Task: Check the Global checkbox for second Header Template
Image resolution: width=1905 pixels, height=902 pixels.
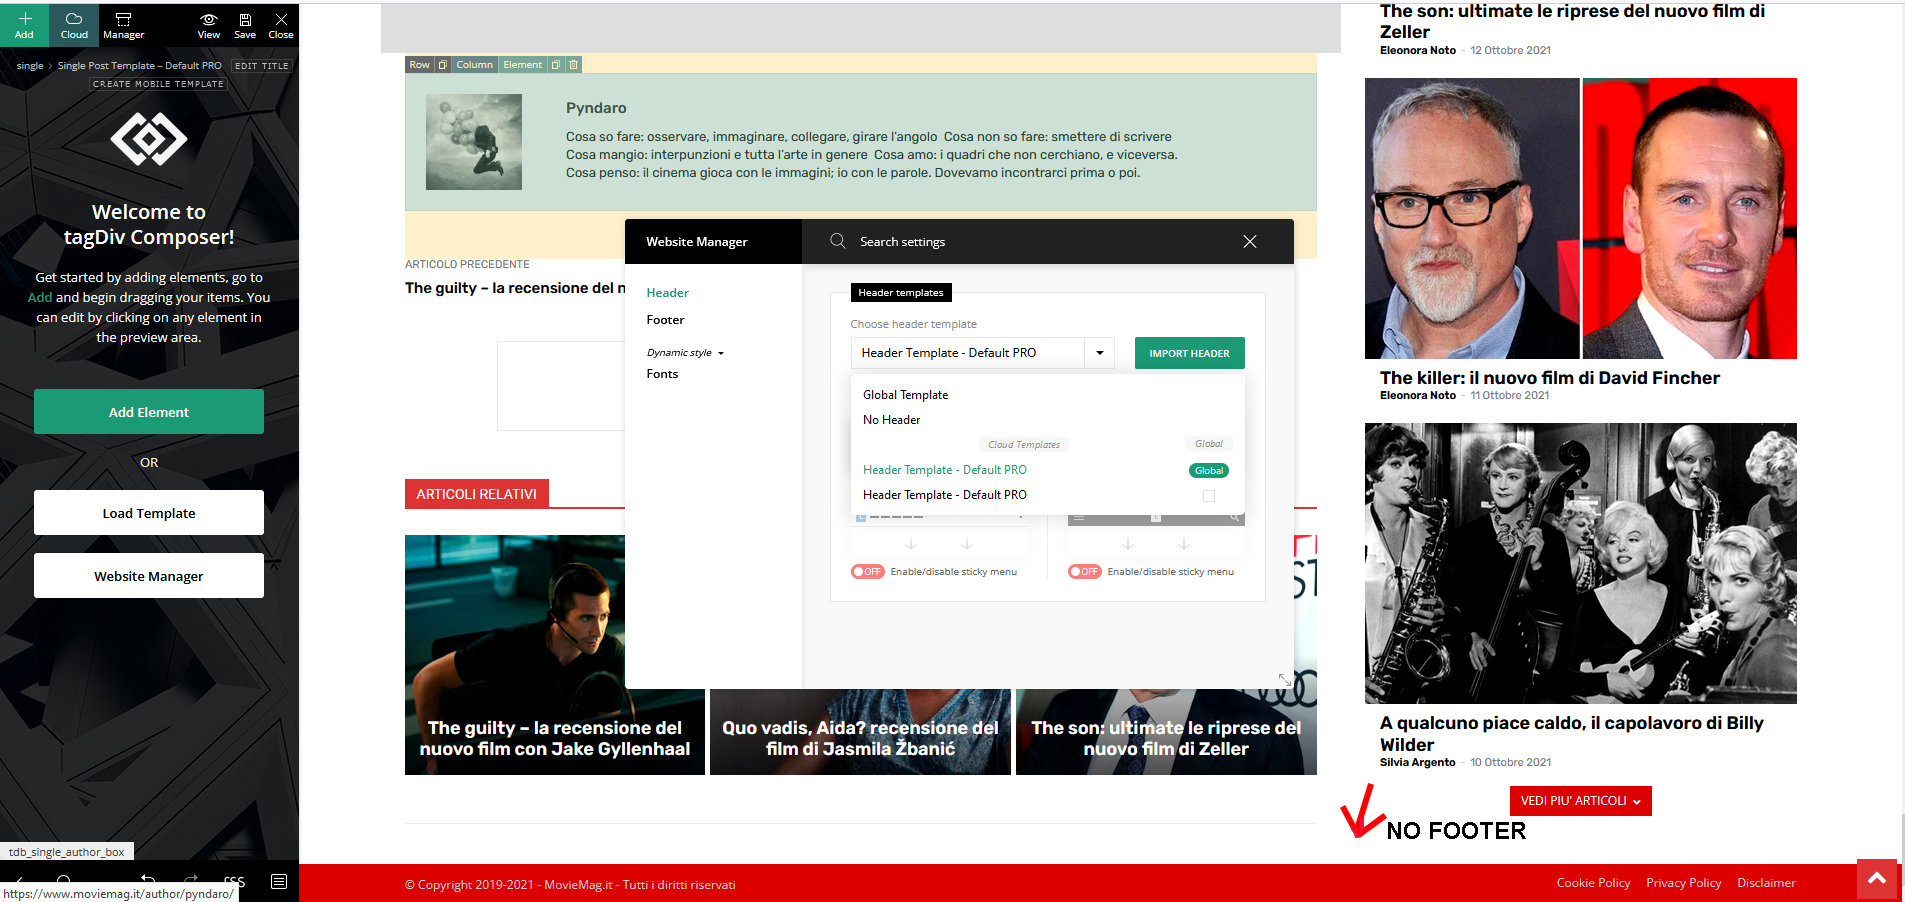Action: pyautogui.click(x=1209, y=496)
